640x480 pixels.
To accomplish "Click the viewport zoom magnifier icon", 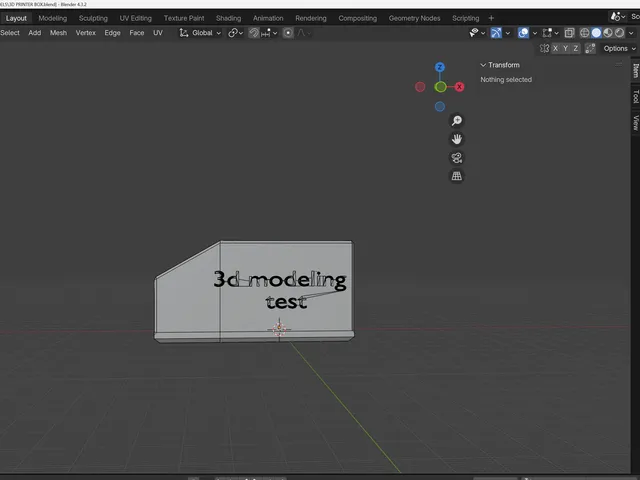I will [456, 121].
